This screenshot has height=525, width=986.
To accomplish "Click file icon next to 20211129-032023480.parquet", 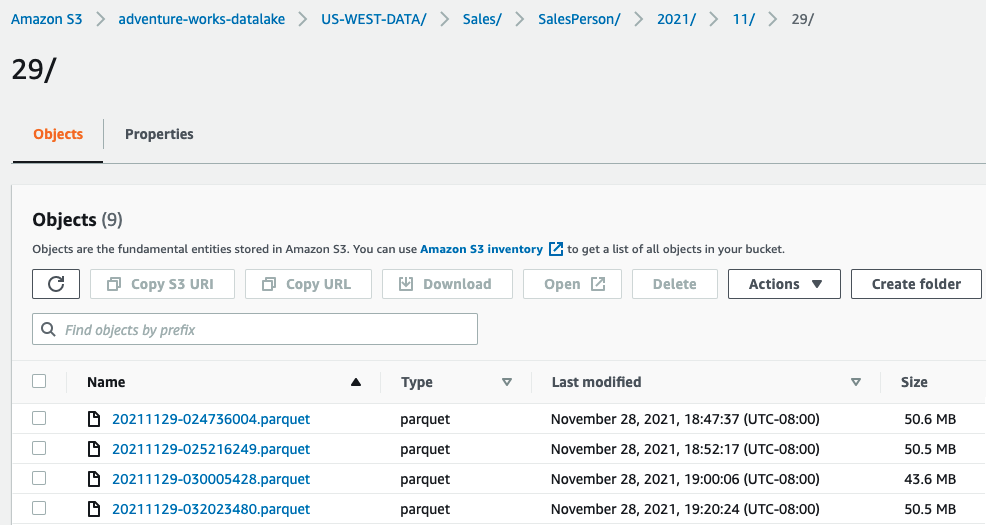I will point(95,509).
